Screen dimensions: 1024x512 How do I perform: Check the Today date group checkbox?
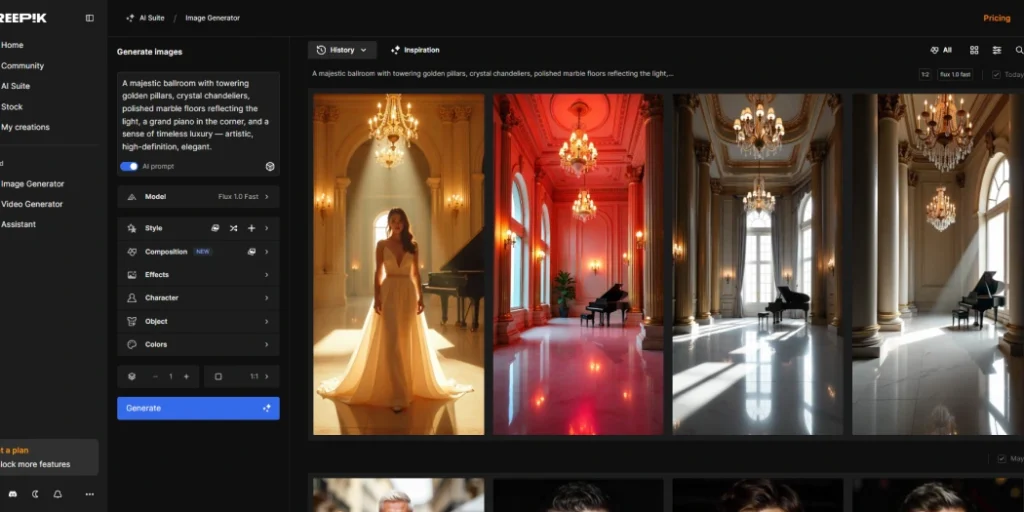tap(996, 75)
